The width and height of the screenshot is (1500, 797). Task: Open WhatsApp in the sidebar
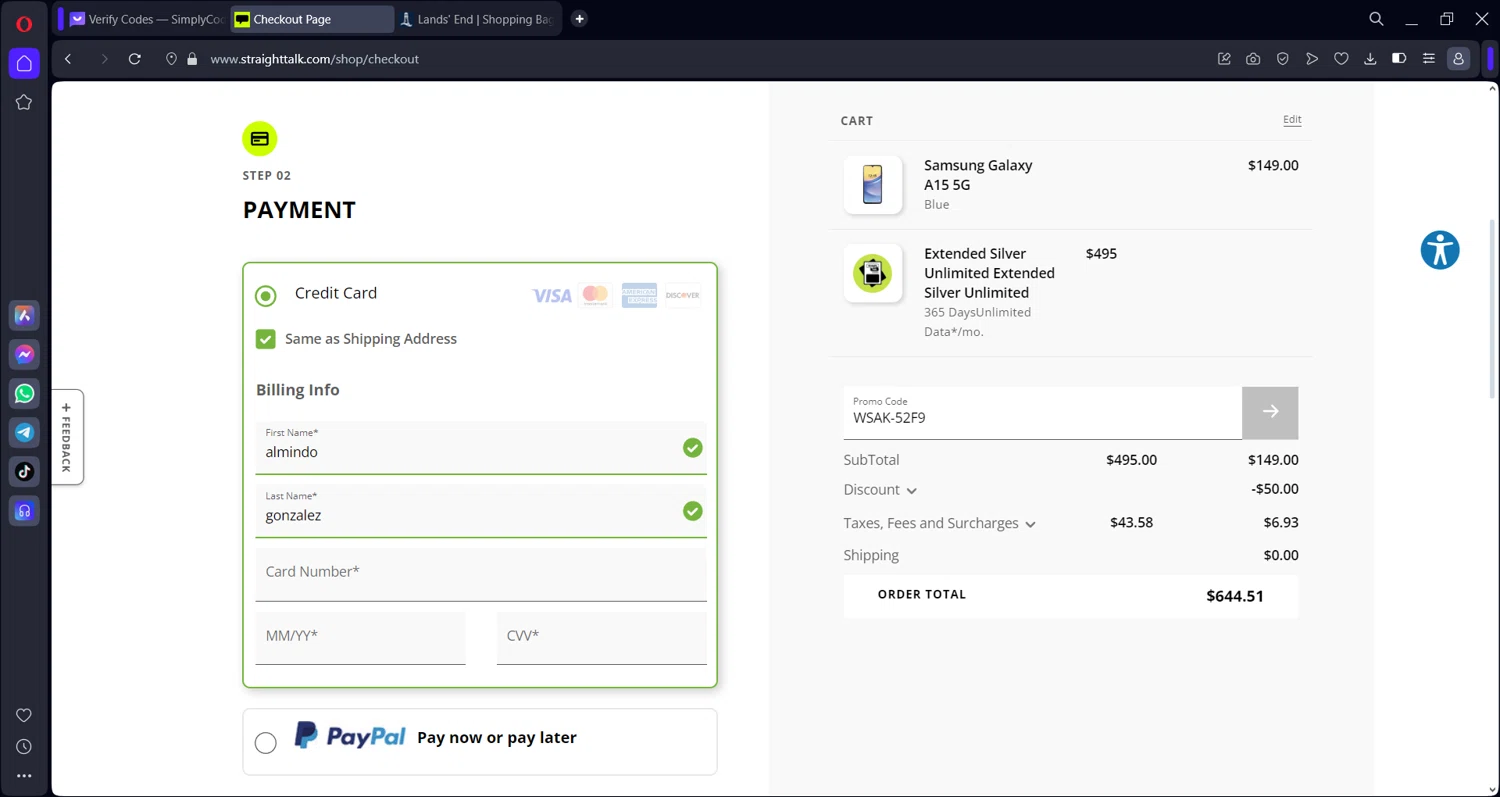24,393
